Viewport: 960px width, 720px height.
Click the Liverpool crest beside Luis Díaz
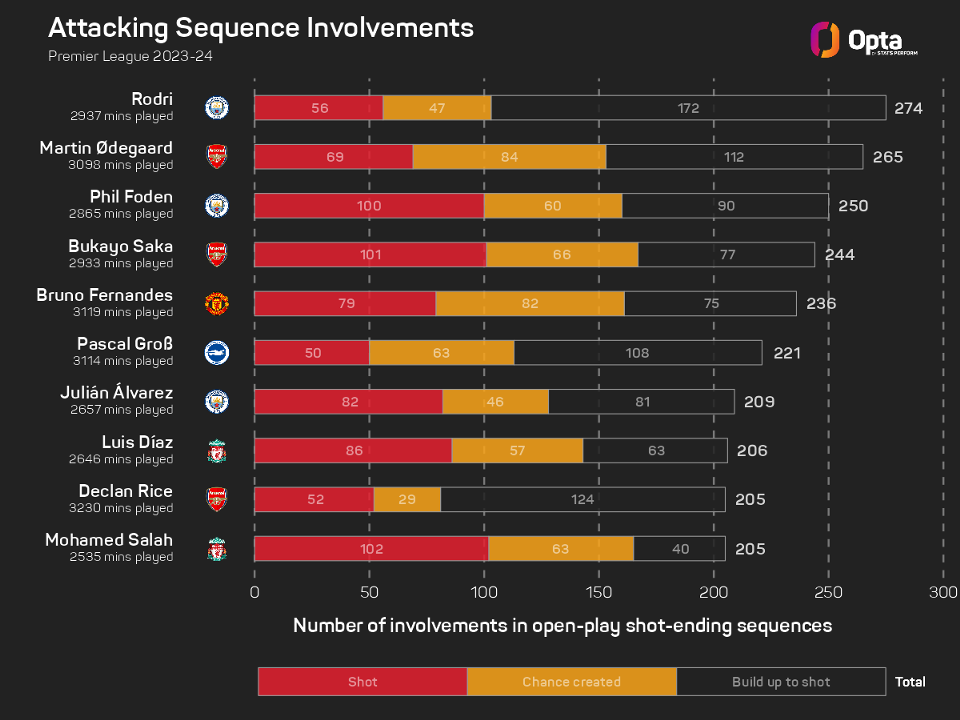[x=216, y=450]
